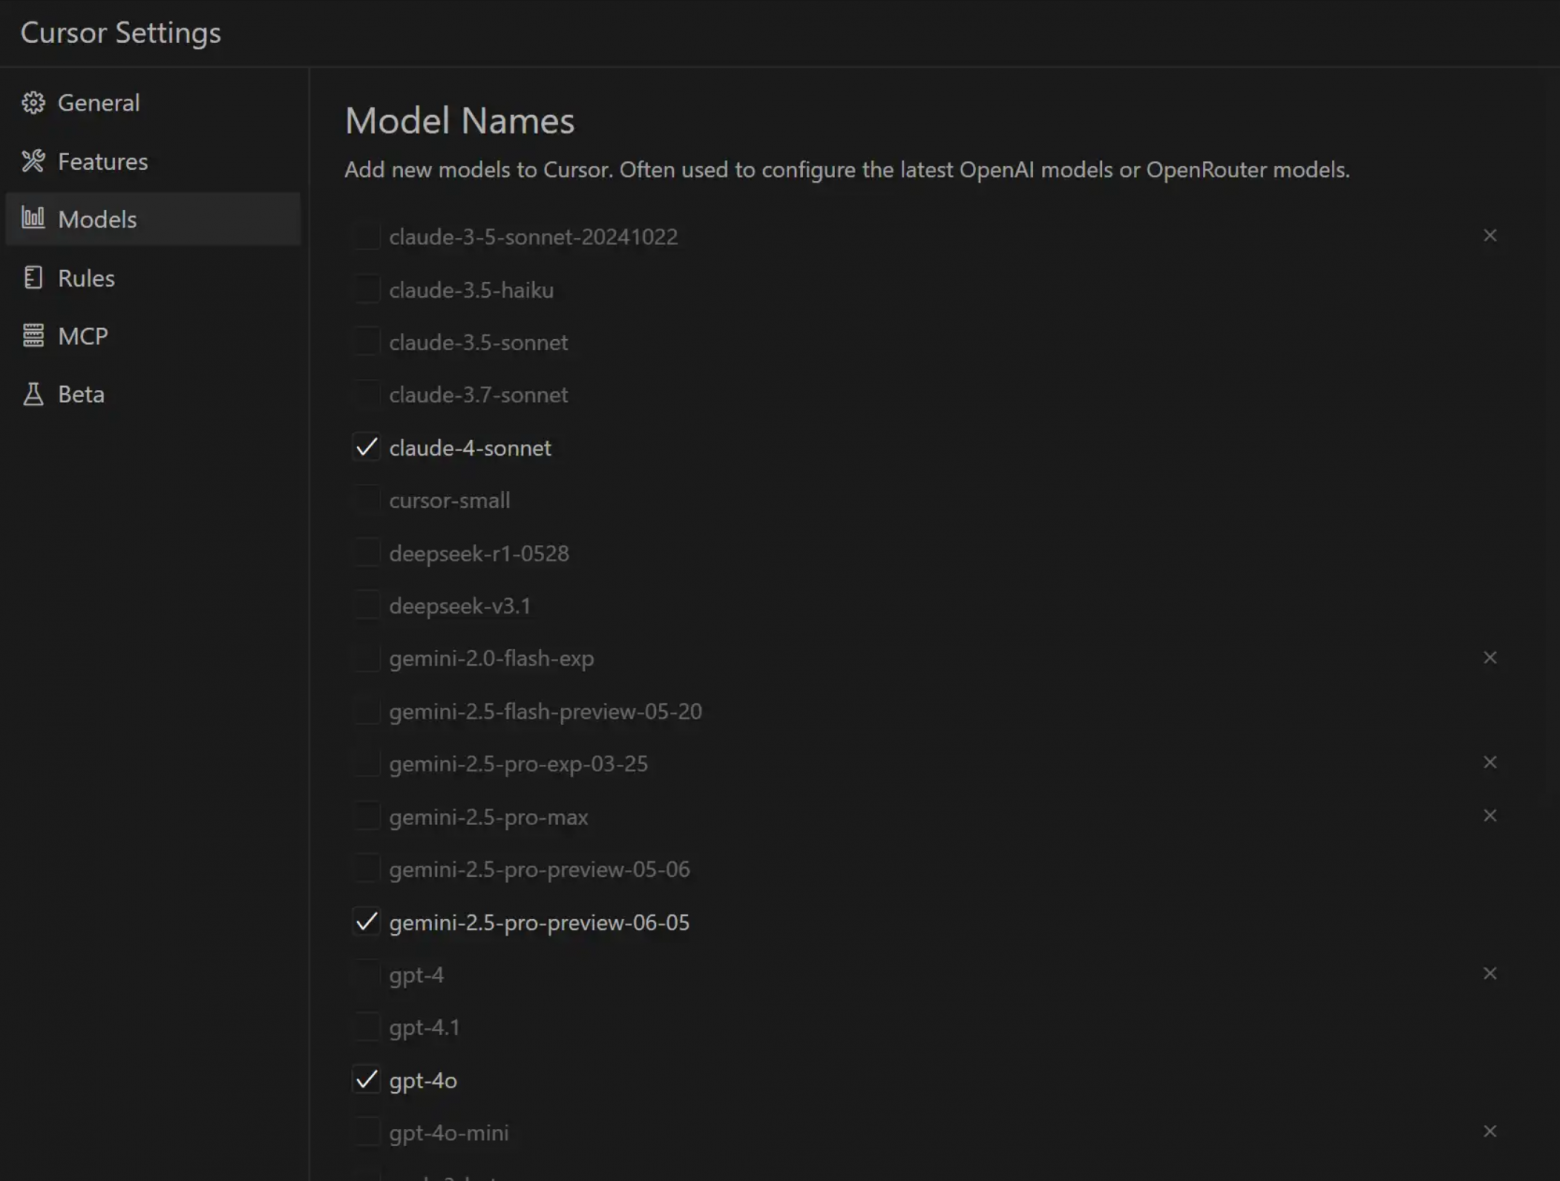Remove claude-3-5-sonnet-20241022 with its X icon

point(1490,235)
